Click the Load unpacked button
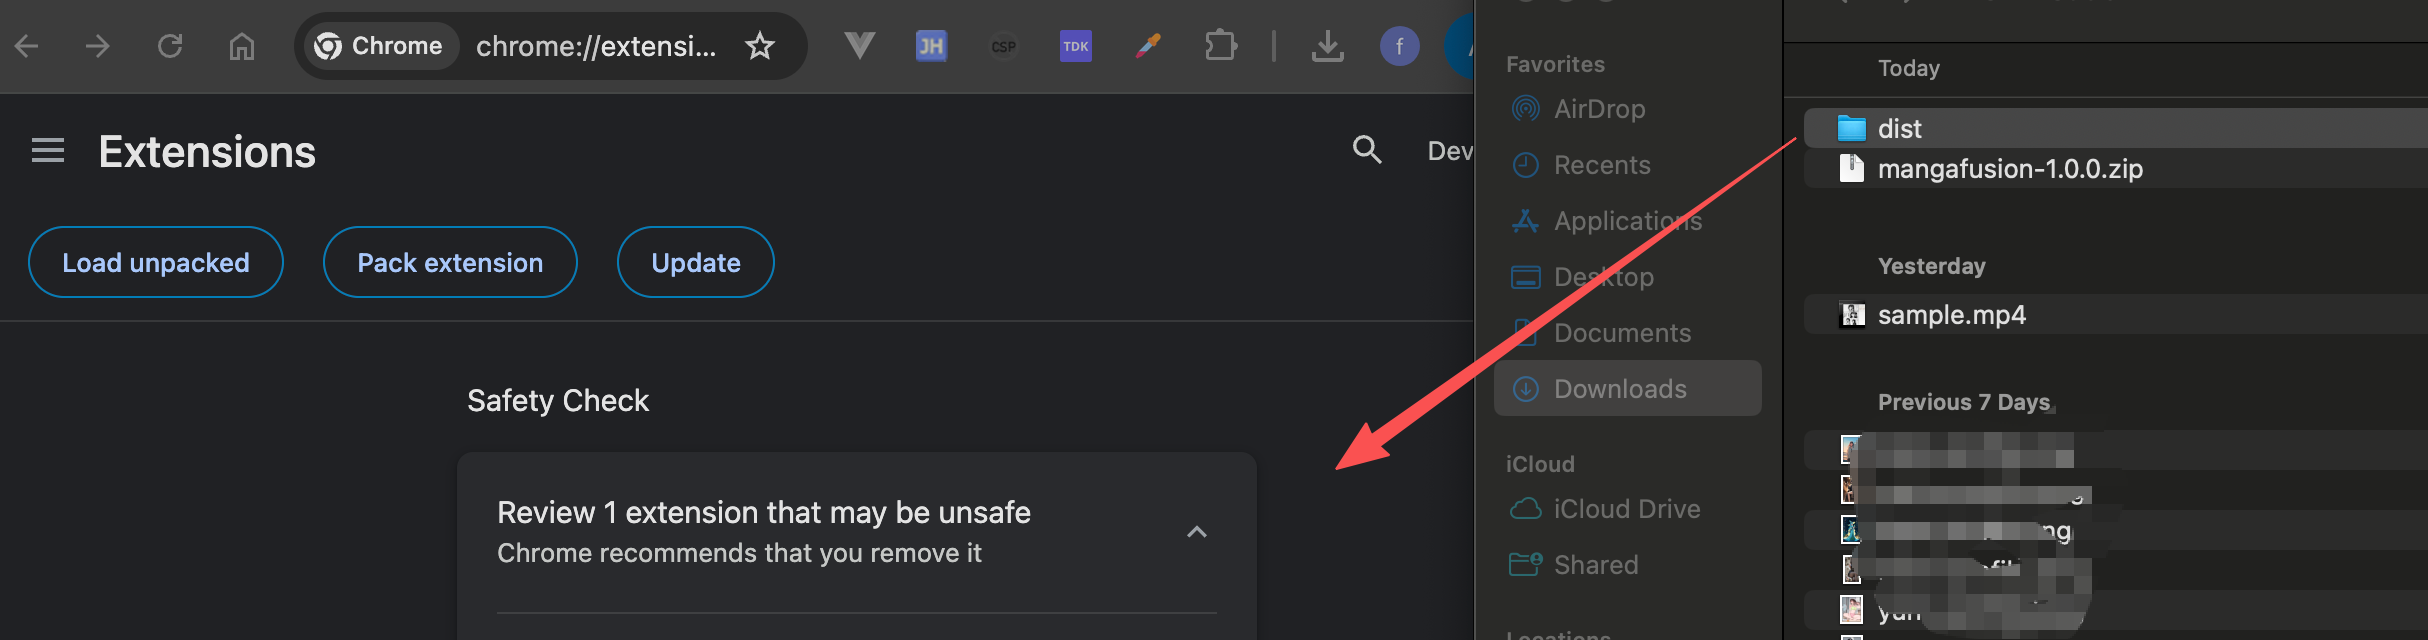 156,262
